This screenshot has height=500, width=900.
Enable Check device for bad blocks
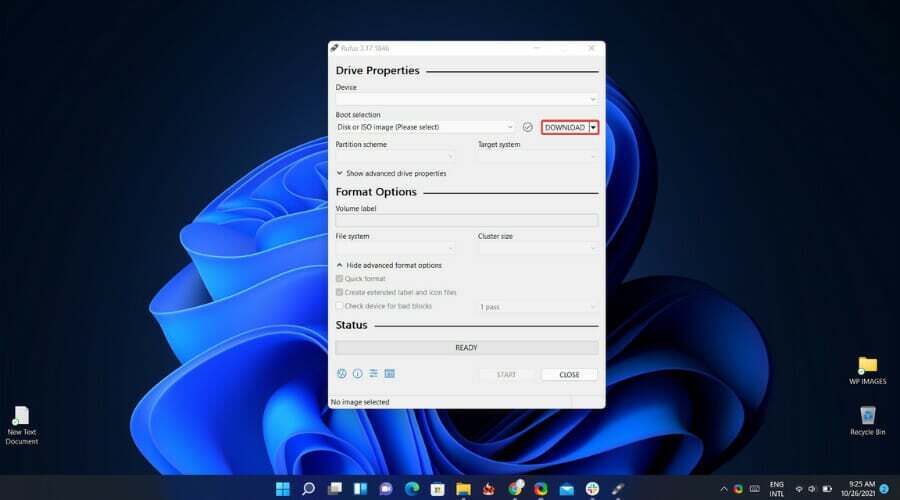(339, 306)
